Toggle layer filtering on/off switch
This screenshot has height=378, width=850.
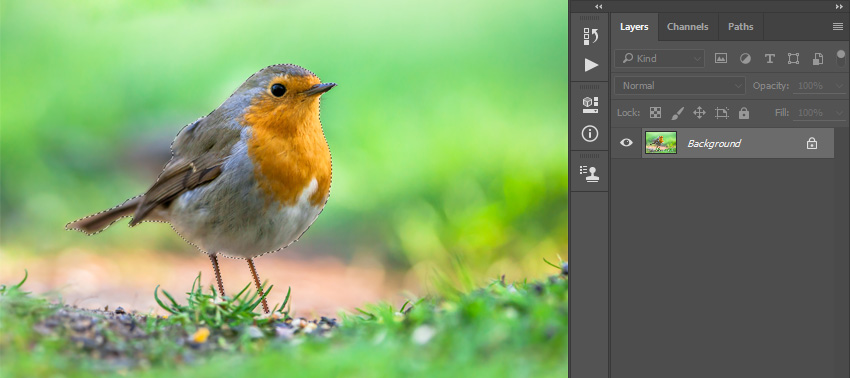point(841,58)
